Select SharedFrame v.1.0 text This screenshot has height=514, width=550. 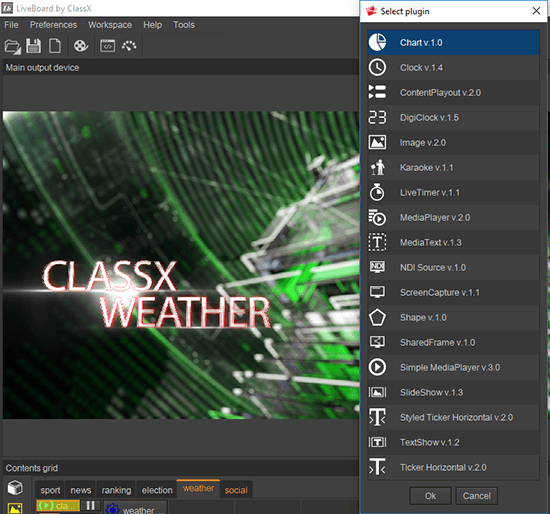point(437,342)
